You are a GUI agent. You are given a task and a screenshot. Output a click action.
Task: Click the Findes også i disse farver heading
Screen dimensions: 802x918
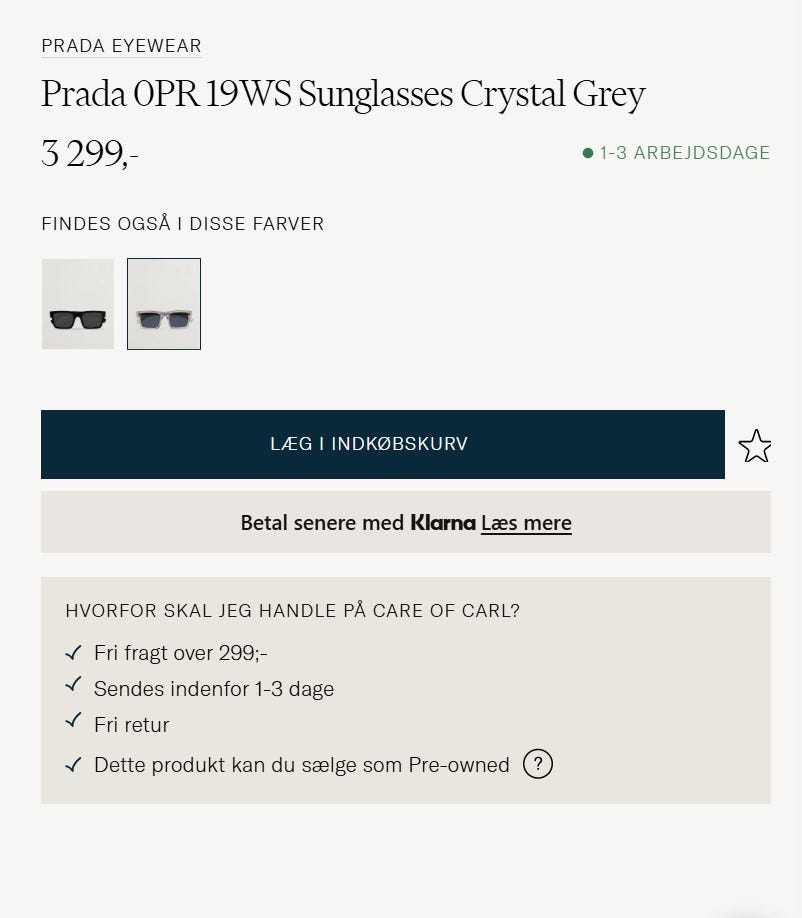[x=183, y=224]
